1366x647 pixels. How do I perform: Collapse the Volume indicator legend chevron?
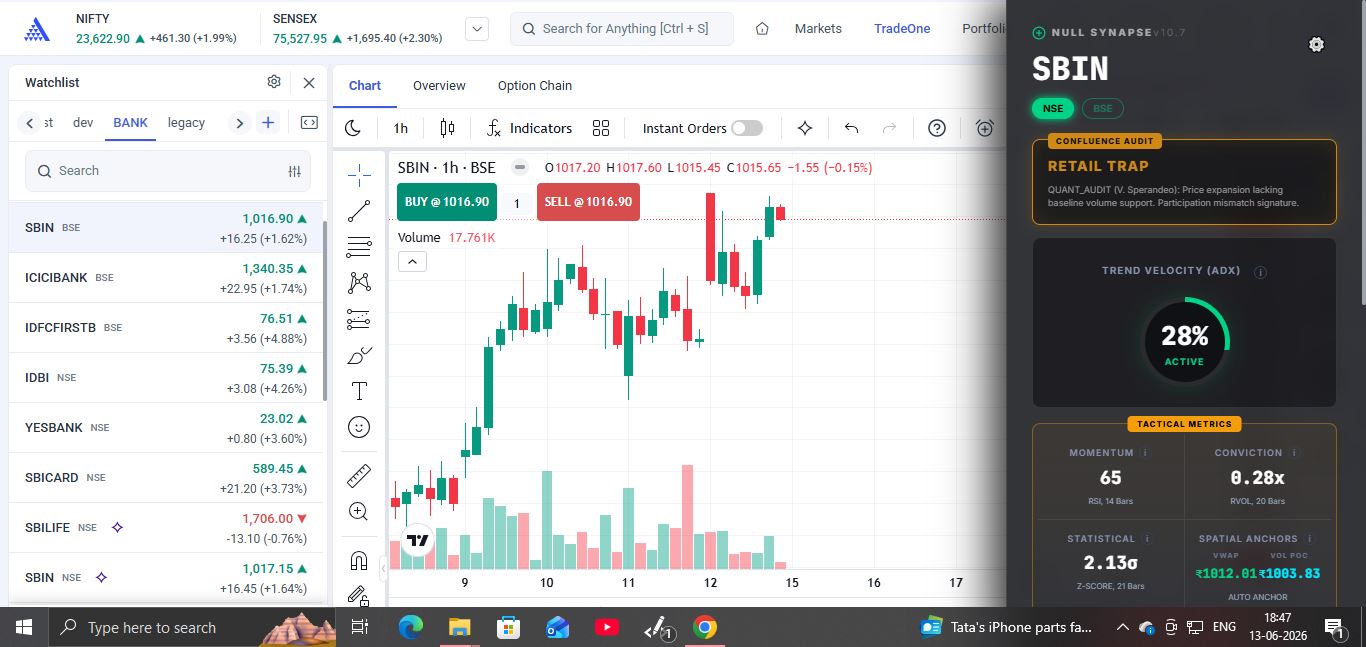(x=412, y=261)
